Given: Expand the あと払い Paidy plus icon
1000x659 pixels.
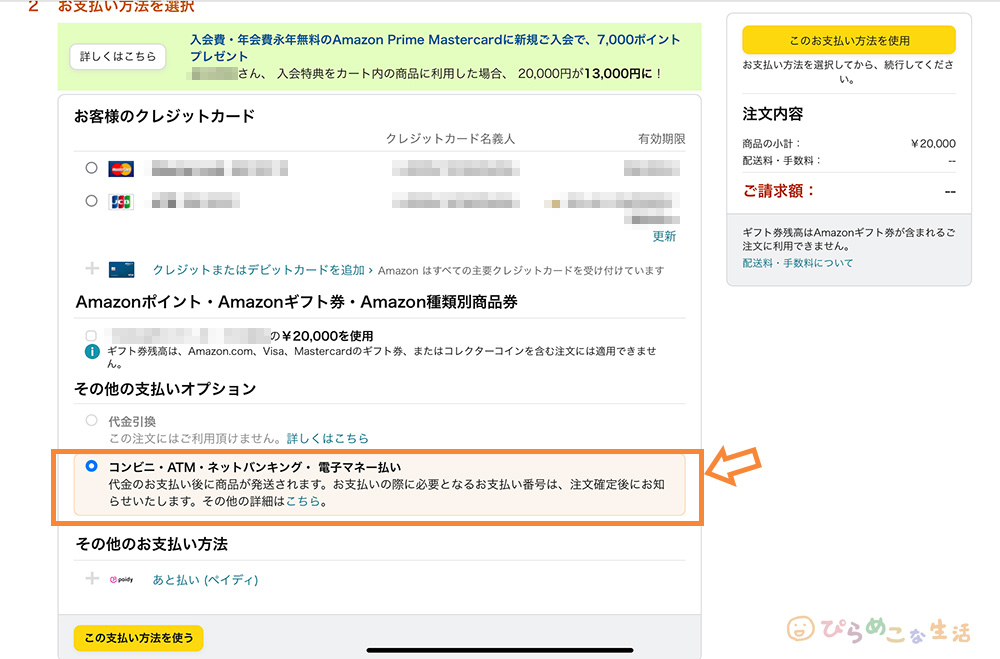Looking at the screenshot, I should click(92, 579).
